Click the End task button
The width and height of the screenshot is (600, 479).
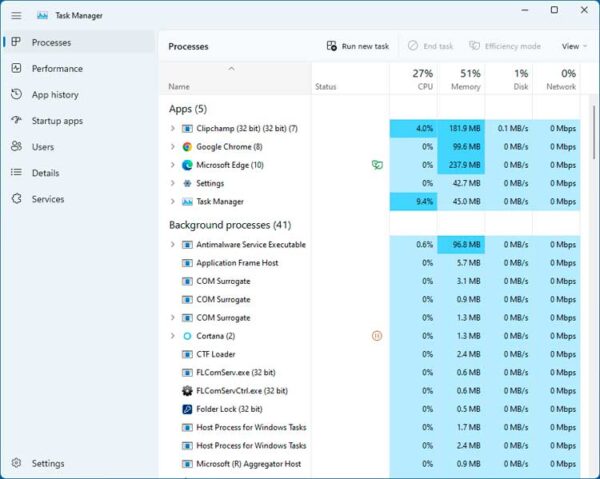tap(430, 46)
